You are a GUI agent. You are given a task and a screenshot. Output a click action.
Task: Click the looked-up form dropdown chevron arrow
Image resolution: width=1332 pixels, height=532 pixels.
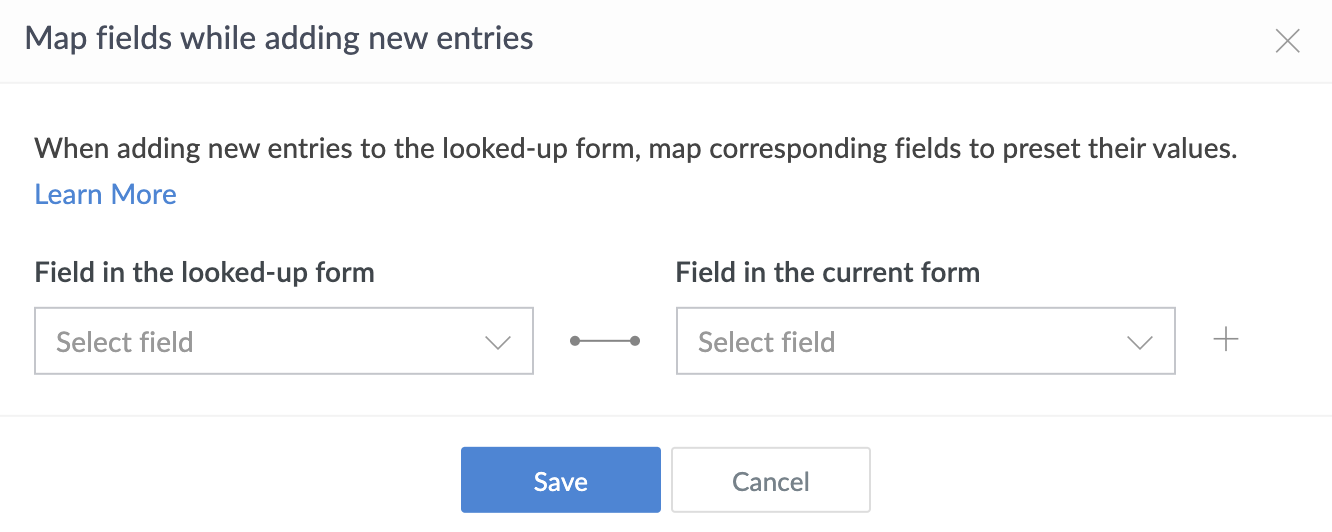pyautogui.click(x=497, y=342)
